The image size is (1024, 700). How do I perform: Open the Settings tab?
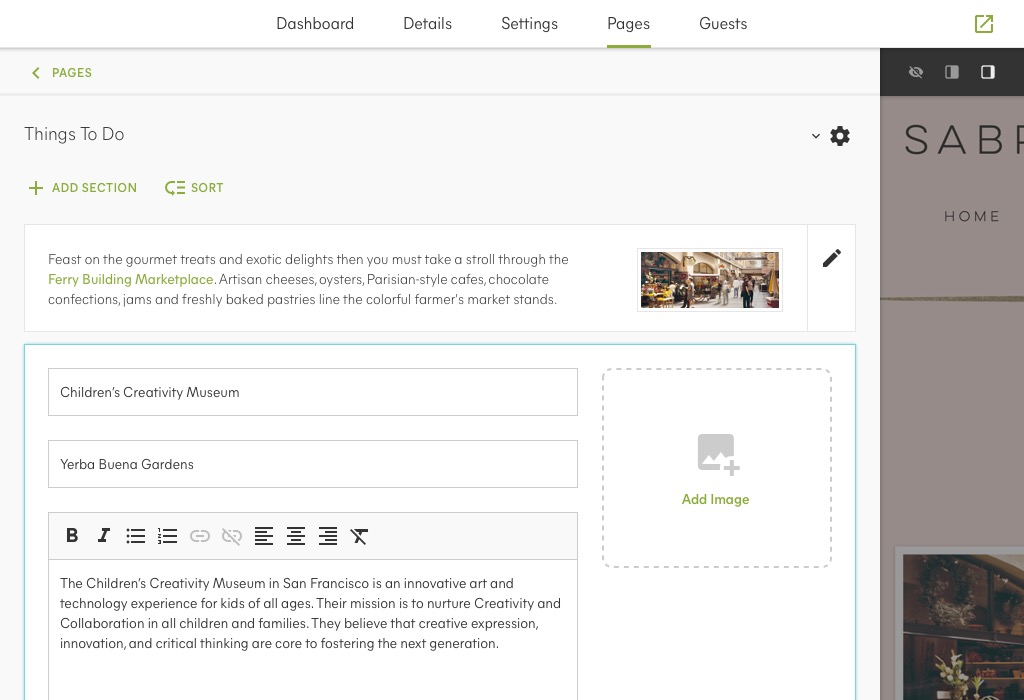(530, 24)
